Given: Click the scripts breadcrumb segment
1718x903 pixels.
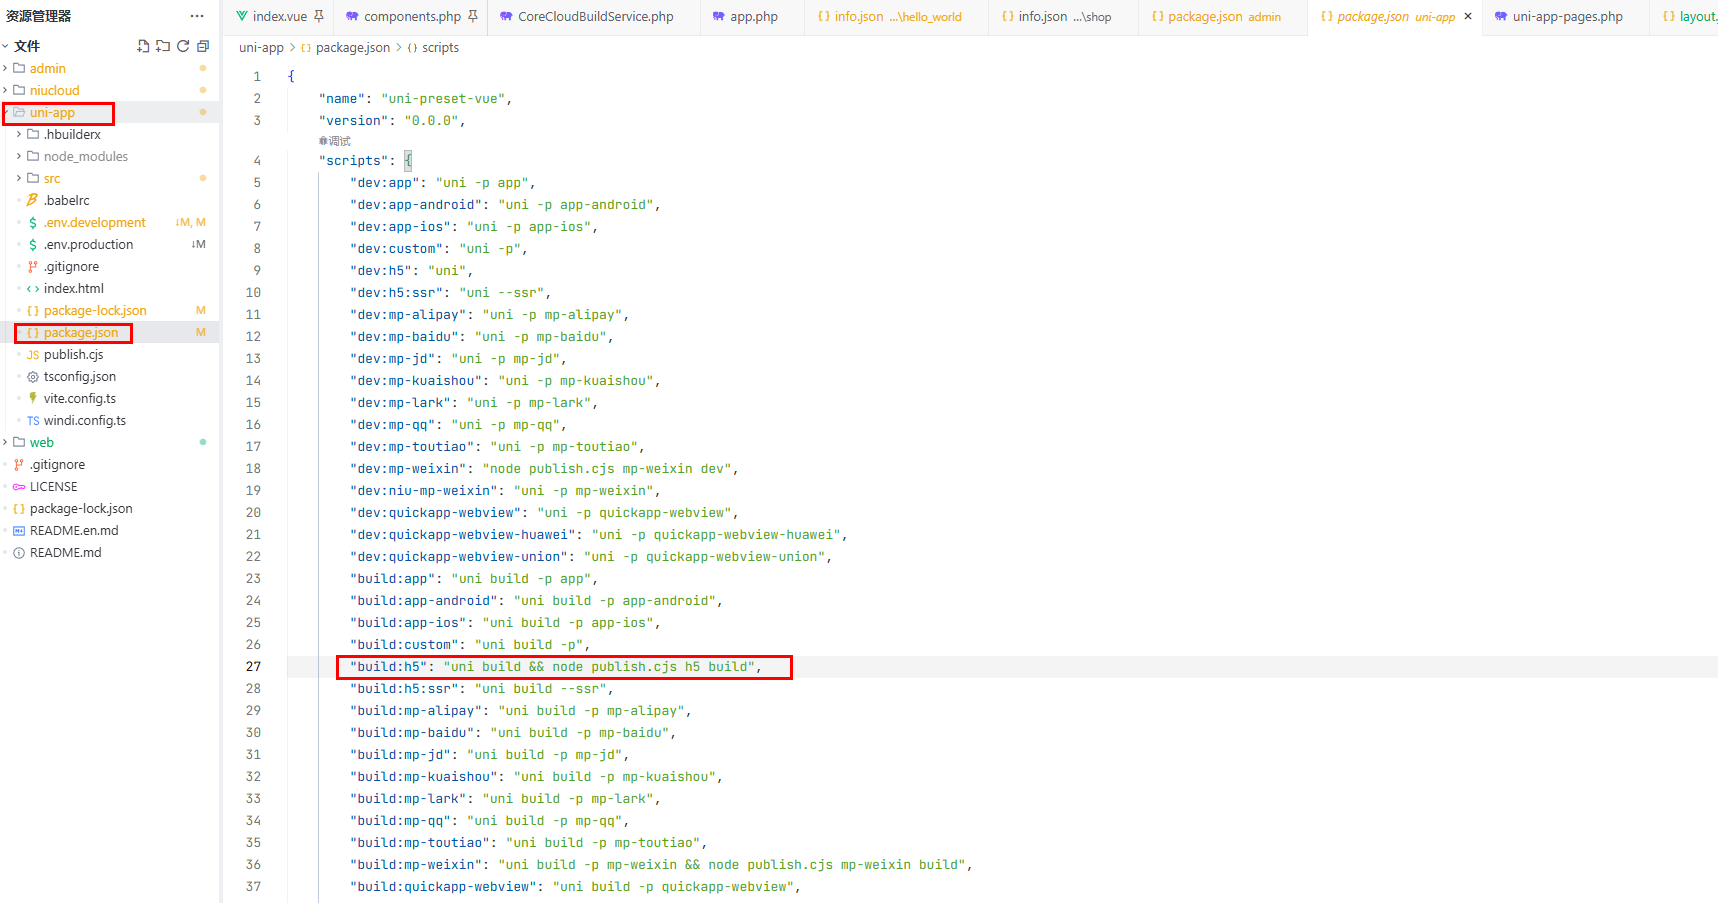Looking at the screenshot, I should tap(440, 48).
